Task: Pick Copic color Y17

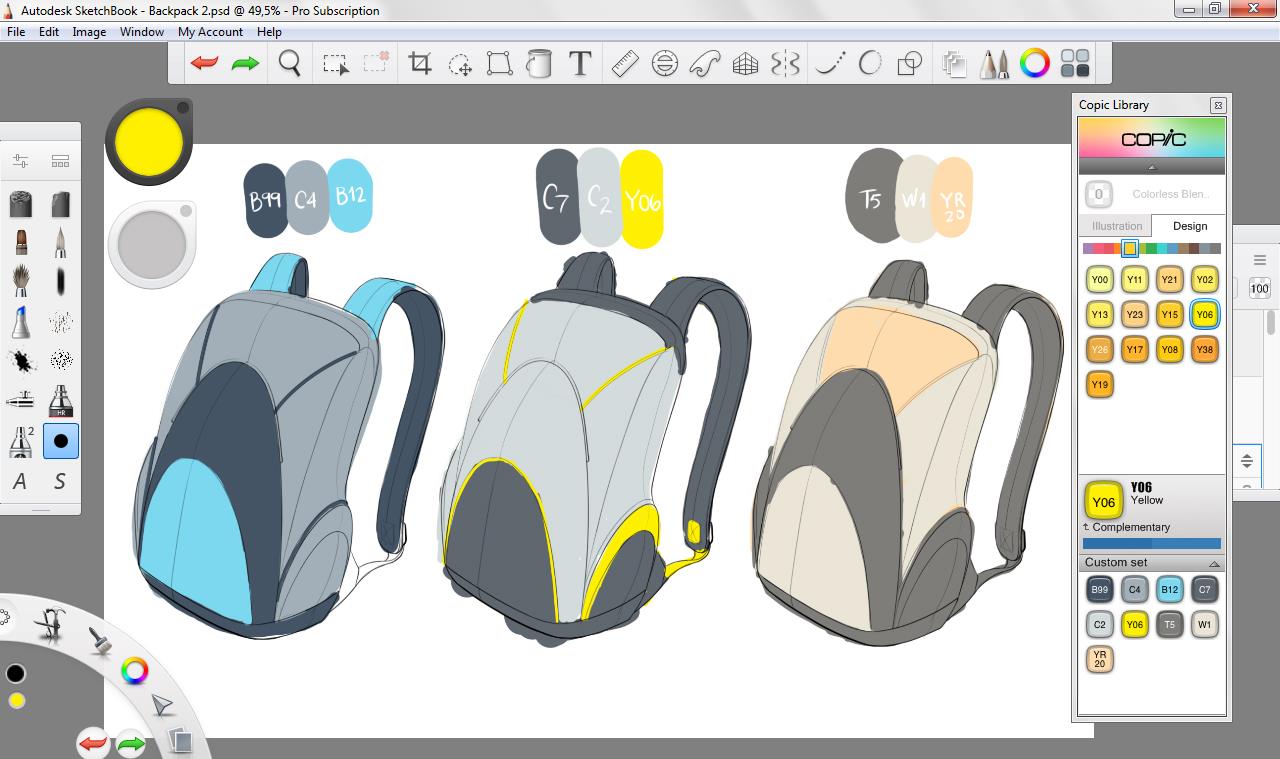Action: (1135, 349)
